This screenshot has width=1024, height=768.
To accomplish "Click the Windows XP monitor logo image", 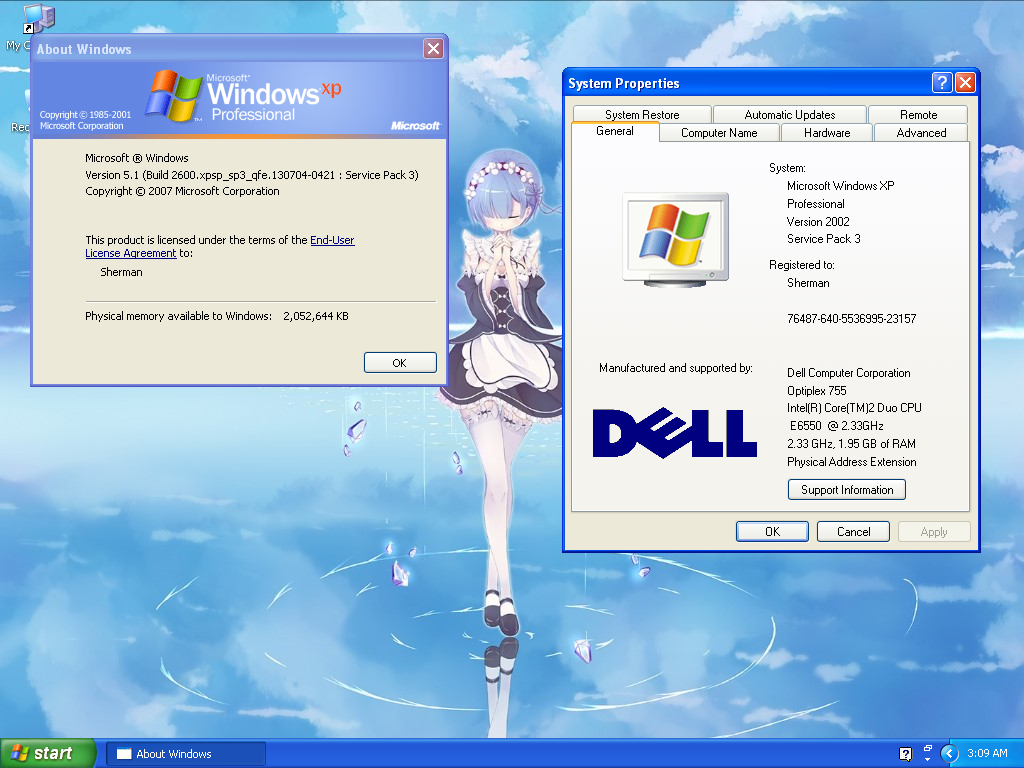I will click(676, 239).
